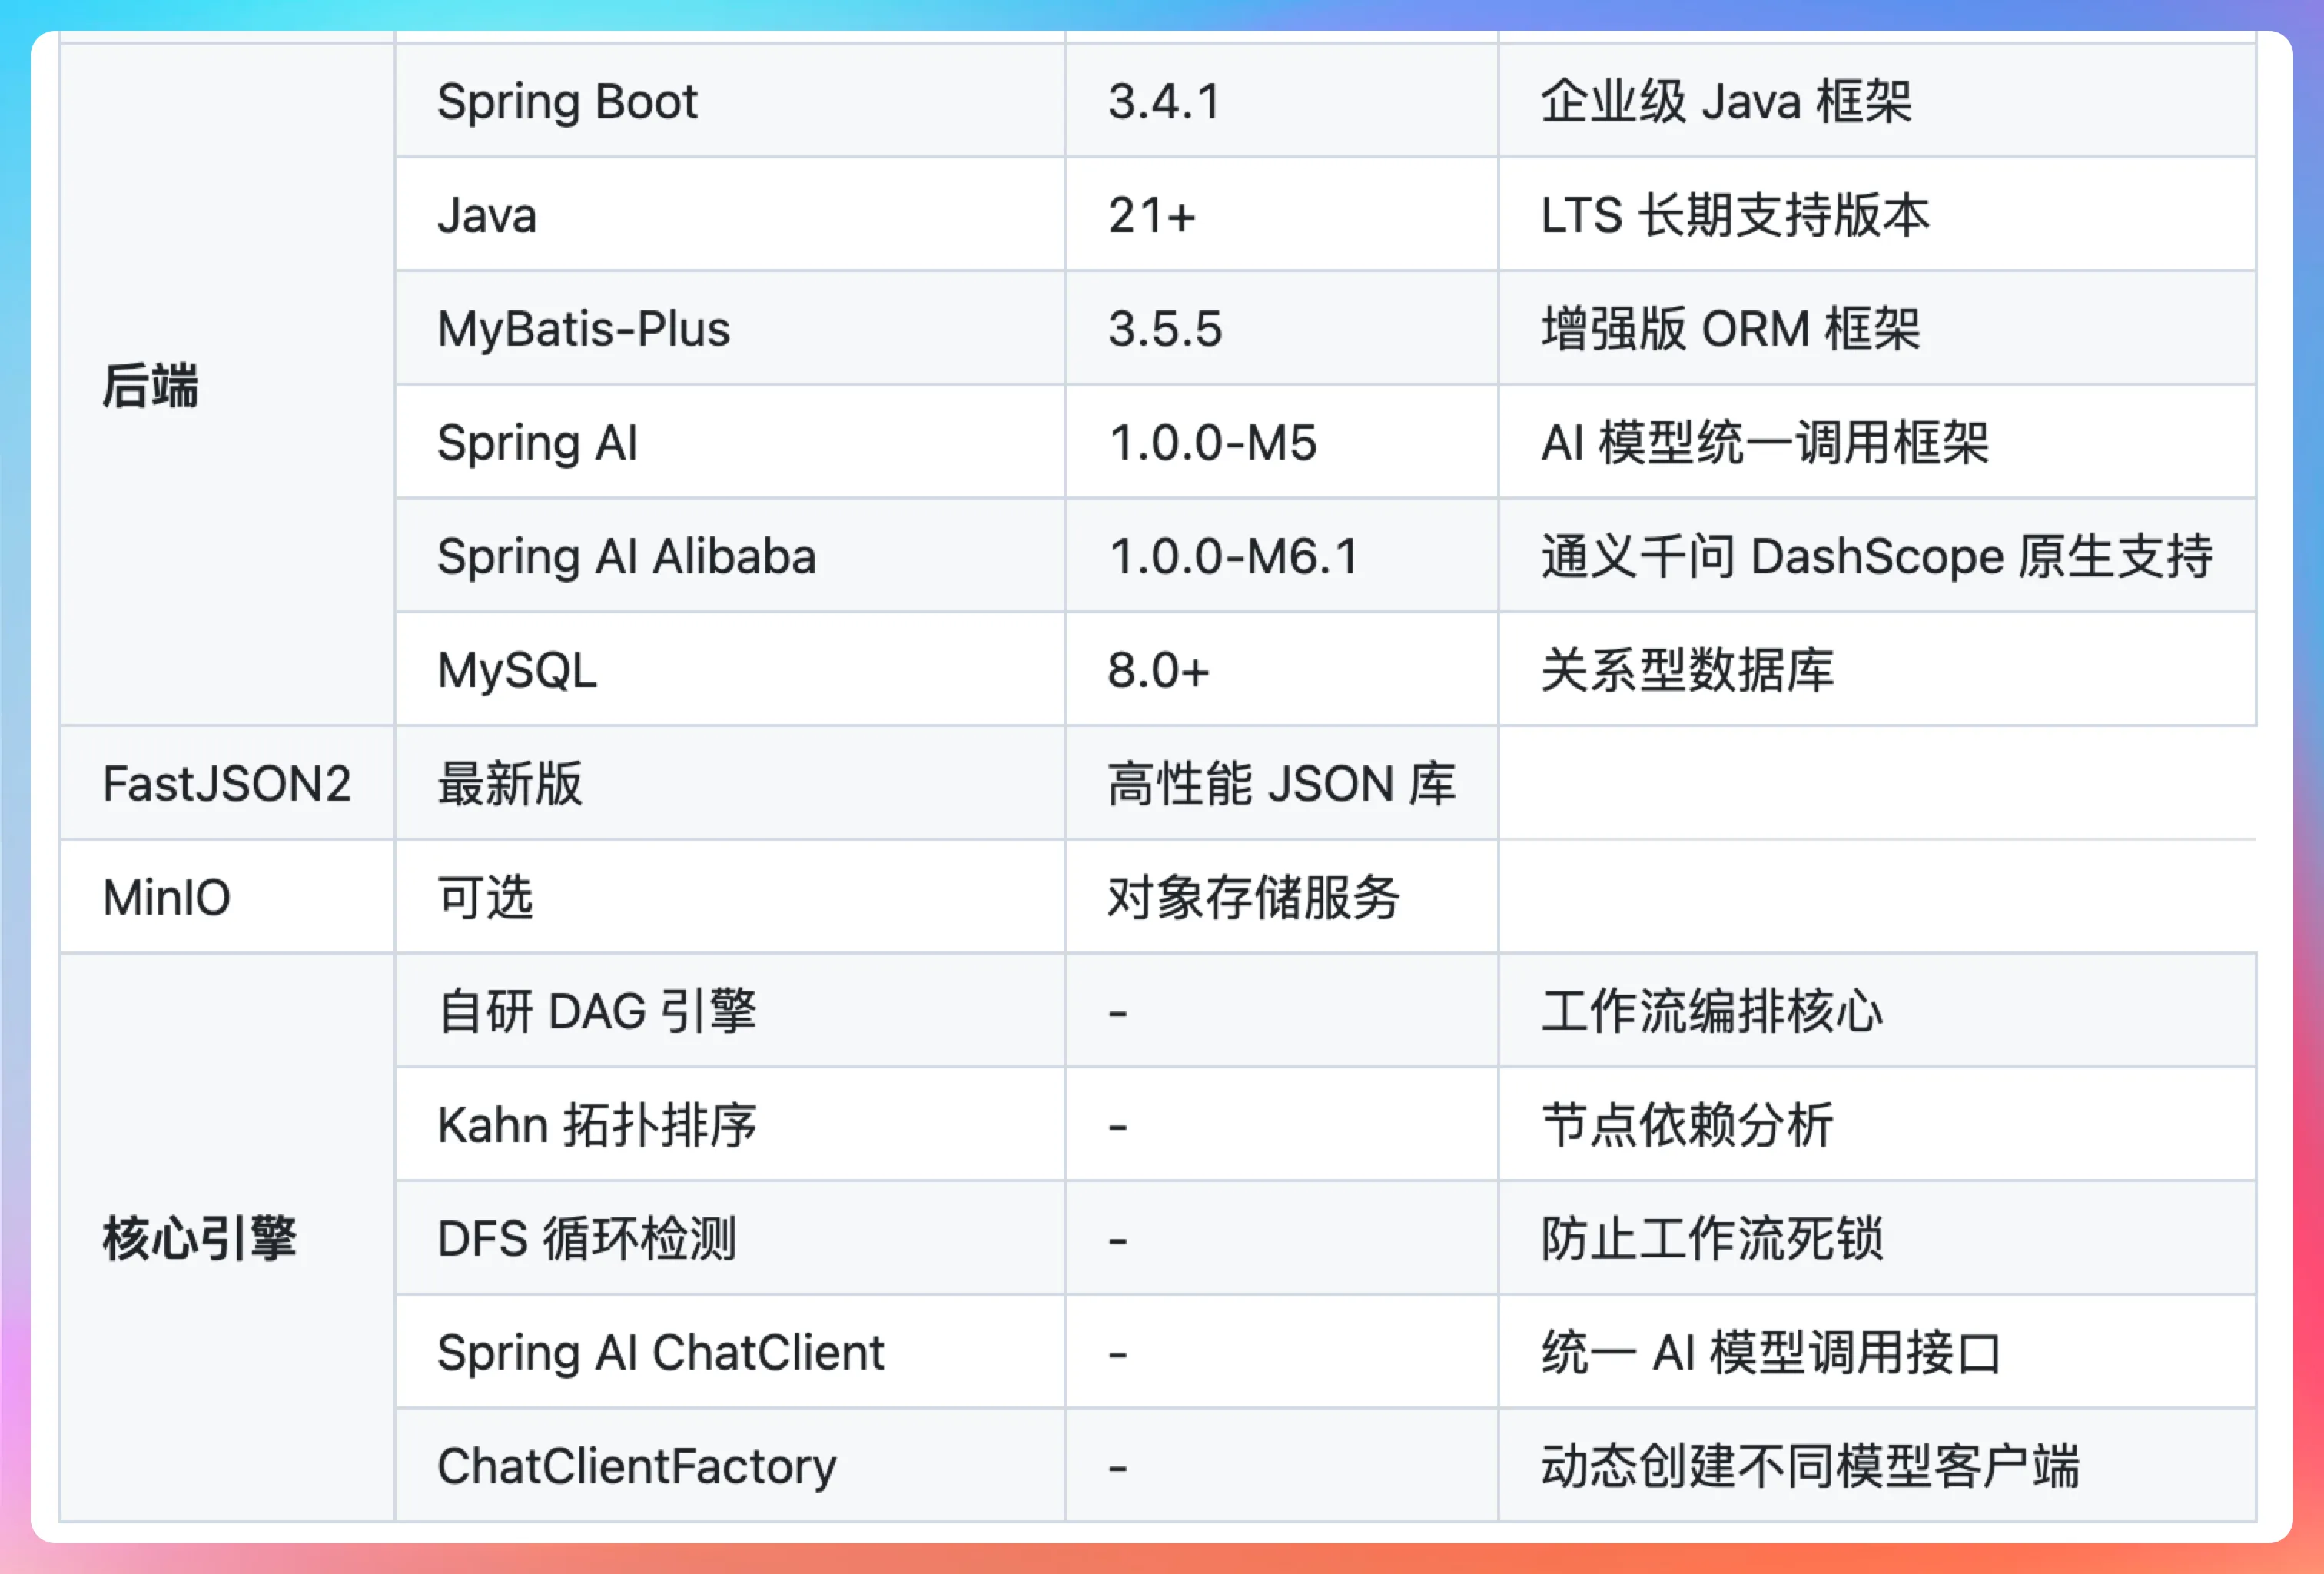Click the Spring AI ChatClient cell
Image resolution: width=2324 pixels, height=1574 pixels.
point(660,1353)
